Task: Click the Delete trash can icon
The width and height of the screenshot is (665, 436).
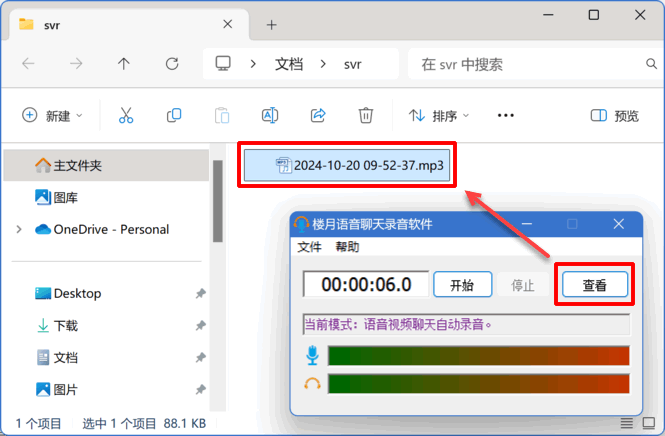Action: pos(366,115)
